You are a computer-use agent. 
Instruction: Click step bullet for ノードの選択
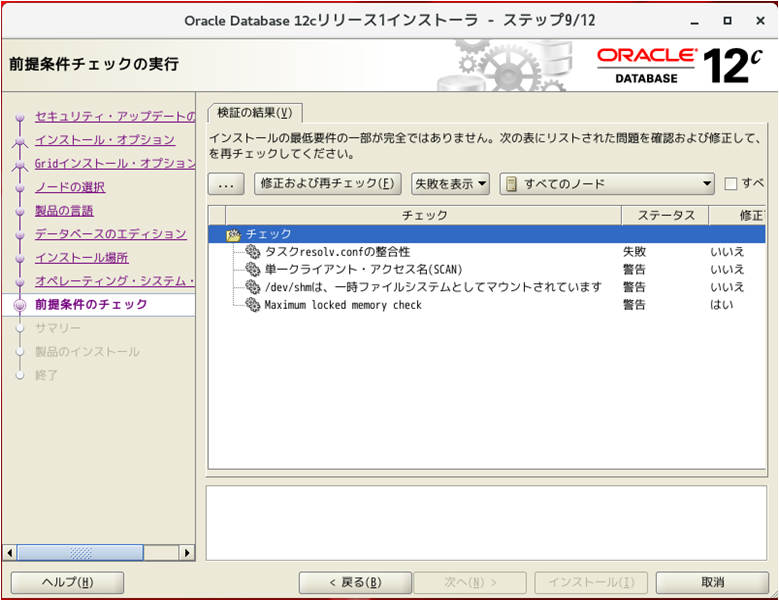click(20, 188)
